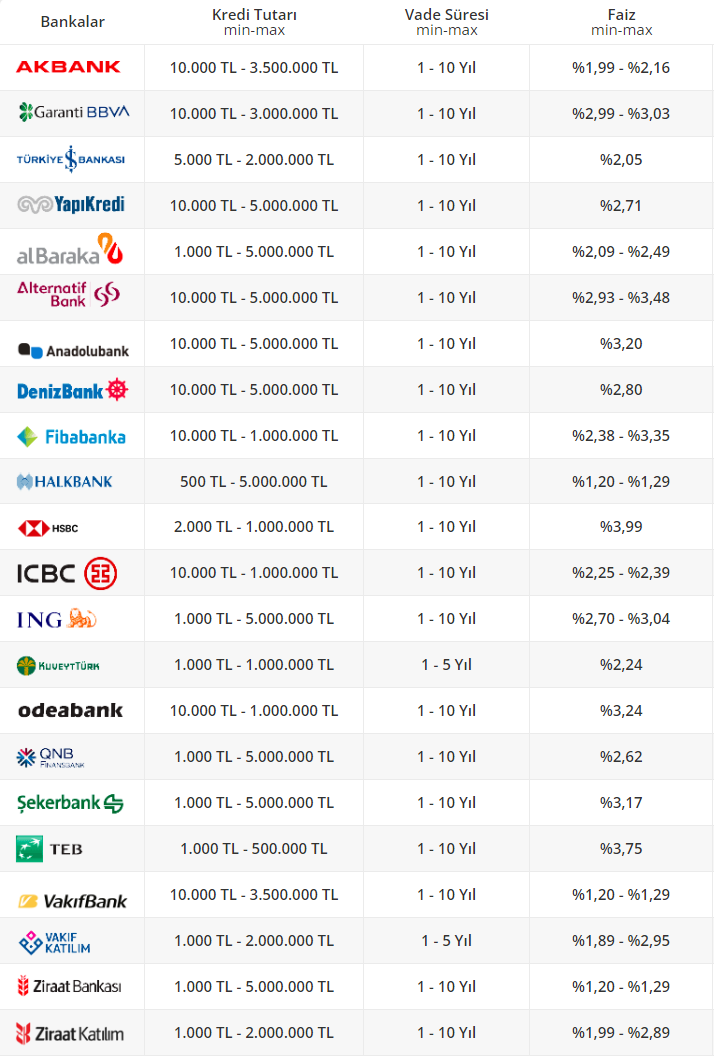Choose the Ziraat Bankası logo
Image resolution: width=714 pixels, height=1059 pixels.
(x=69, y=986)
